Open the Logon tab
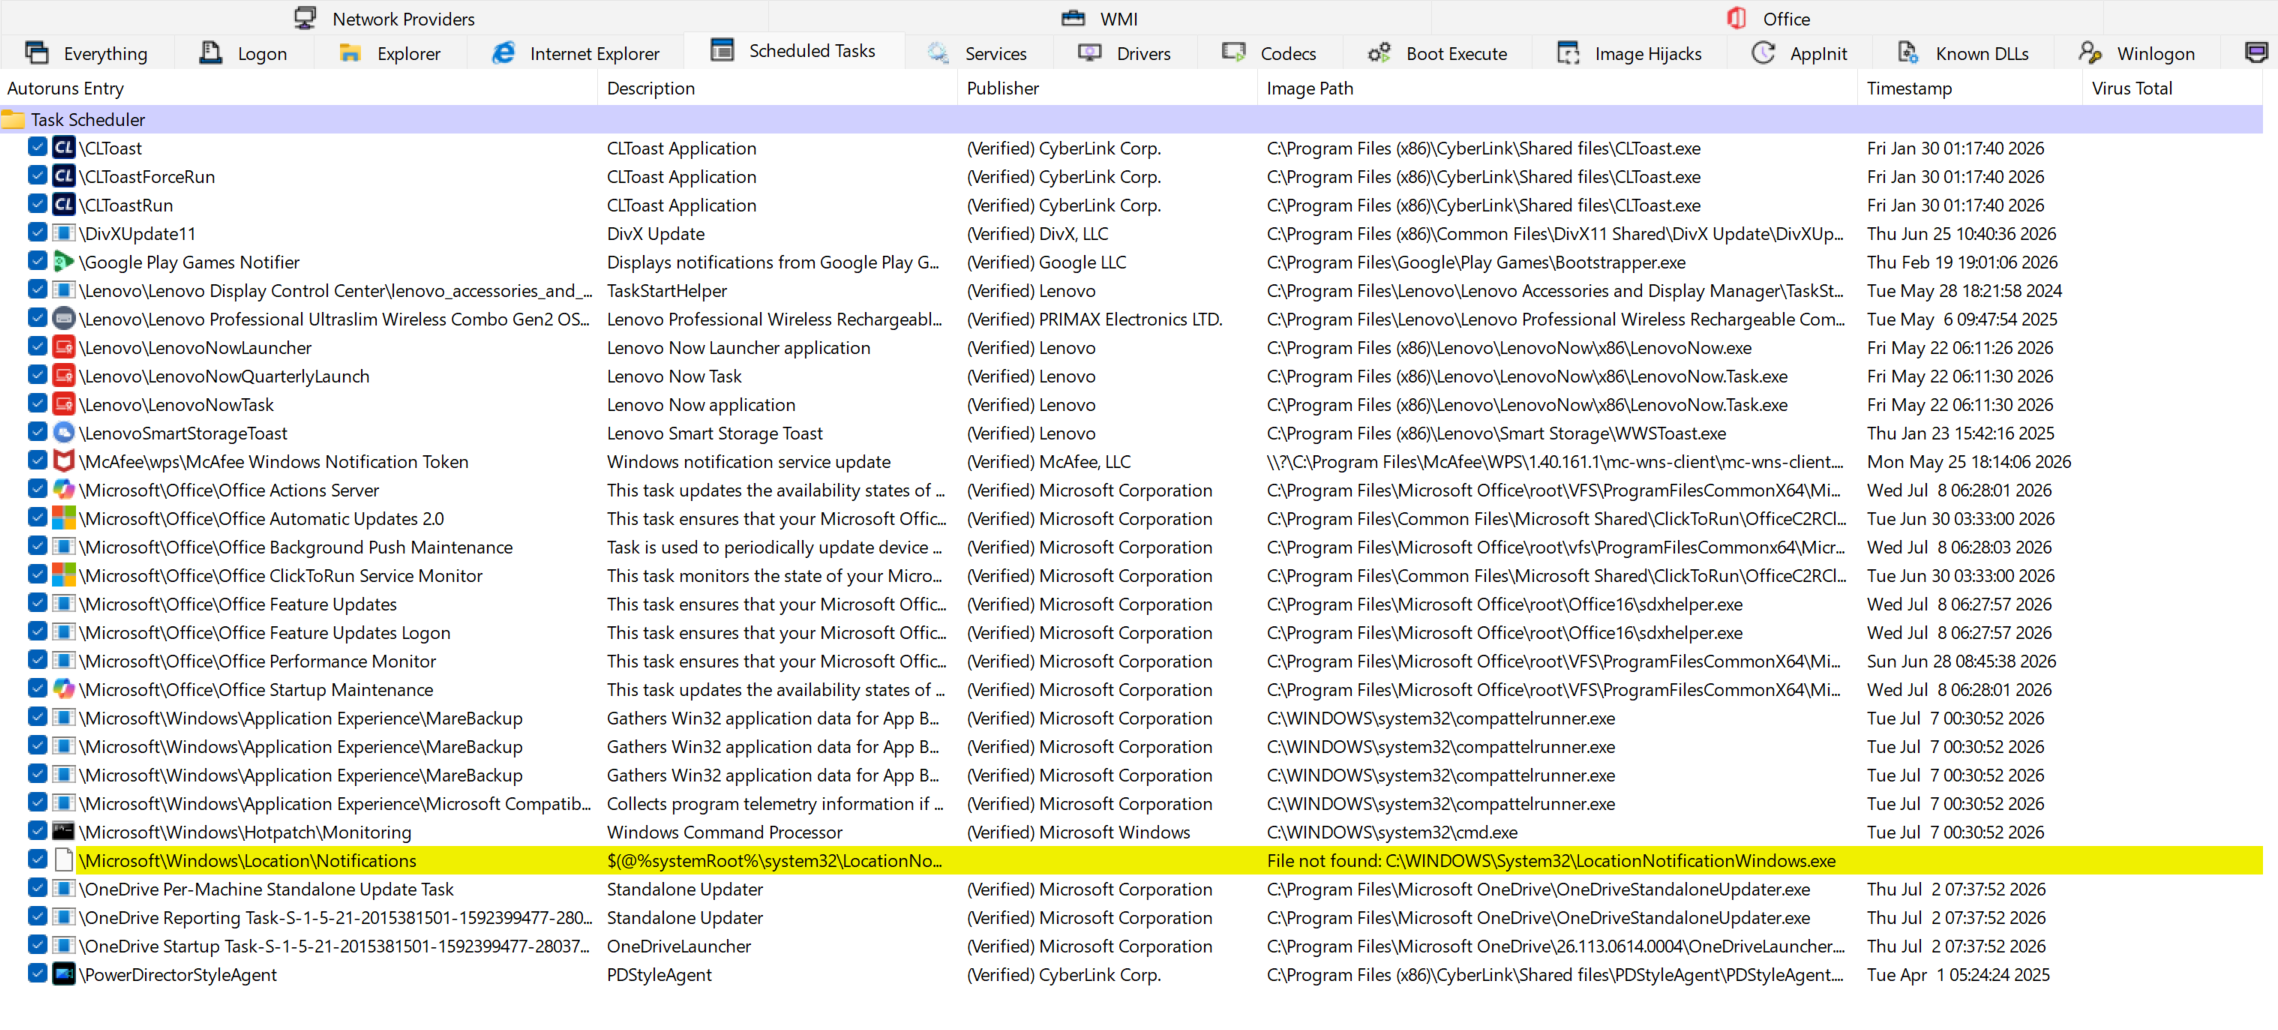Screen dimensions: 2278x1030 point(244,53)
